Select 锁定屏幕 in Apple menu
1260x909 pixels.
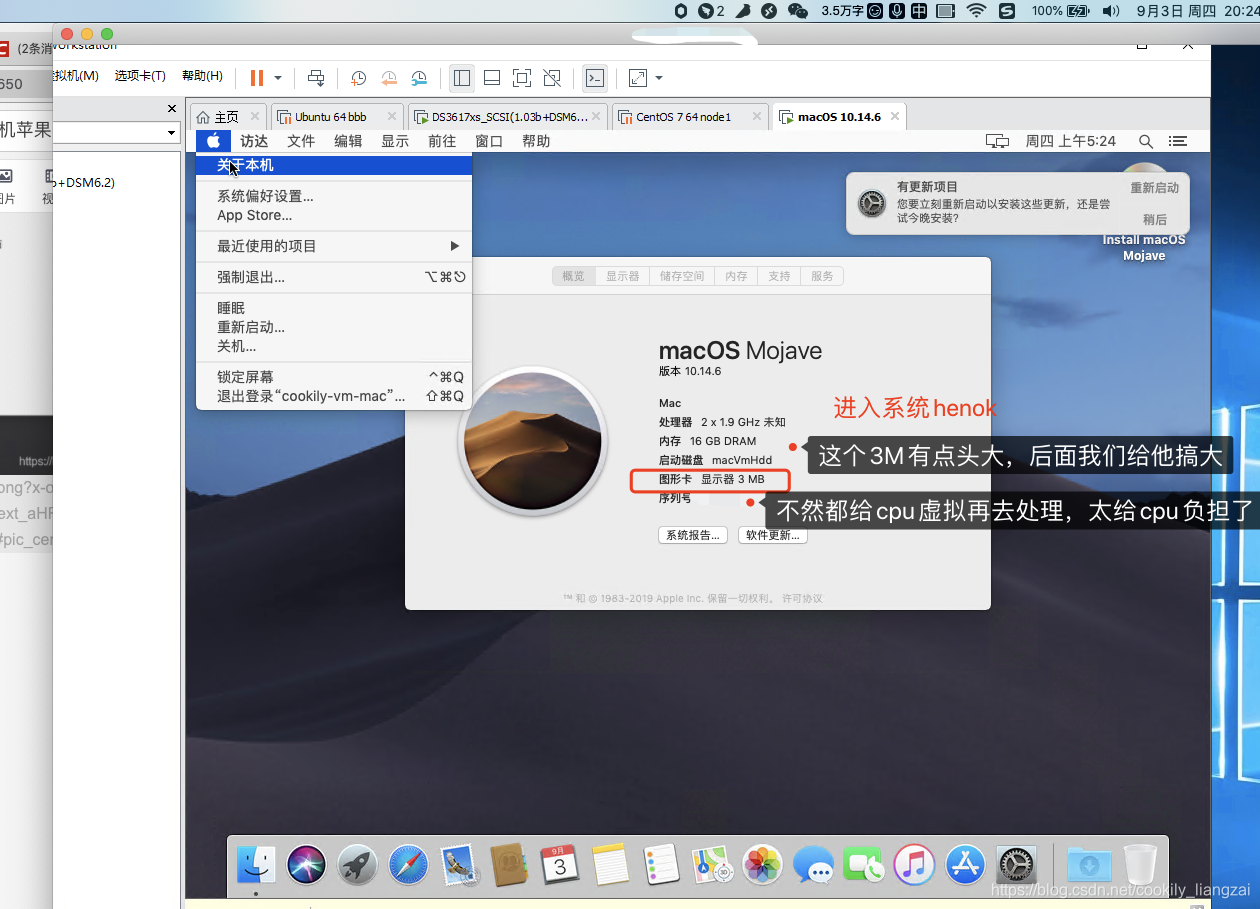(x=334, y=377)
